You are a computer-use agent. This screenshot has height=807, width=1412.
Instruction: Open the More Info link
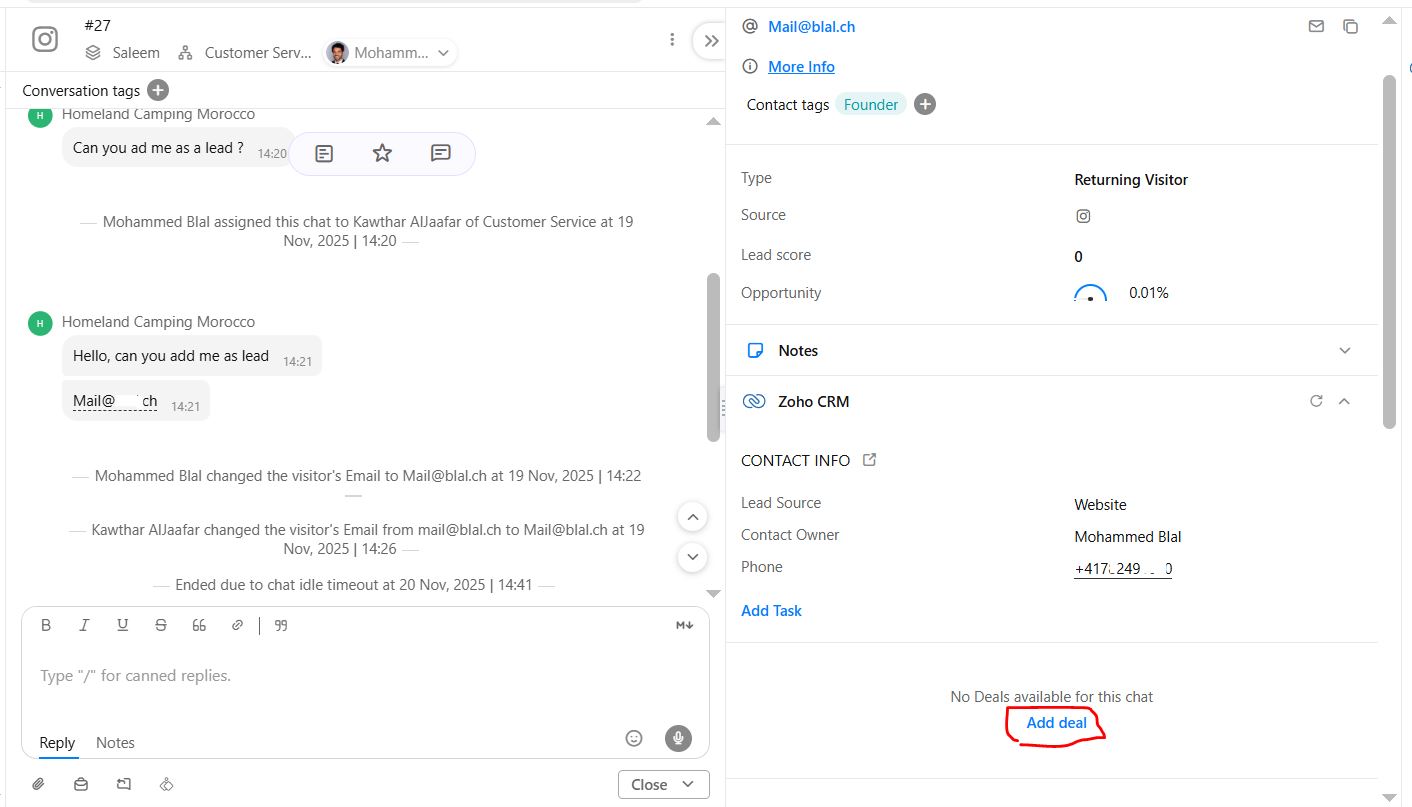[801, 66]
